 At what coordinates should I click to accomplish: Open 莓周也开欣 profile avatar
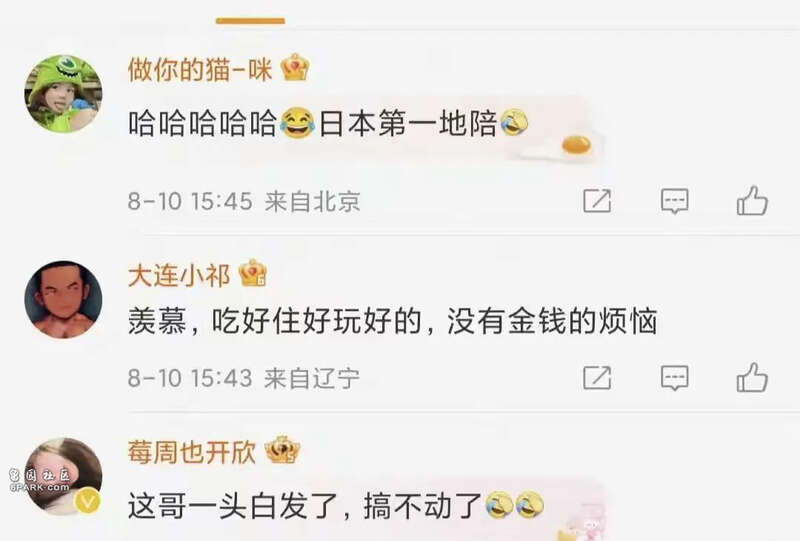click(63, 476)
